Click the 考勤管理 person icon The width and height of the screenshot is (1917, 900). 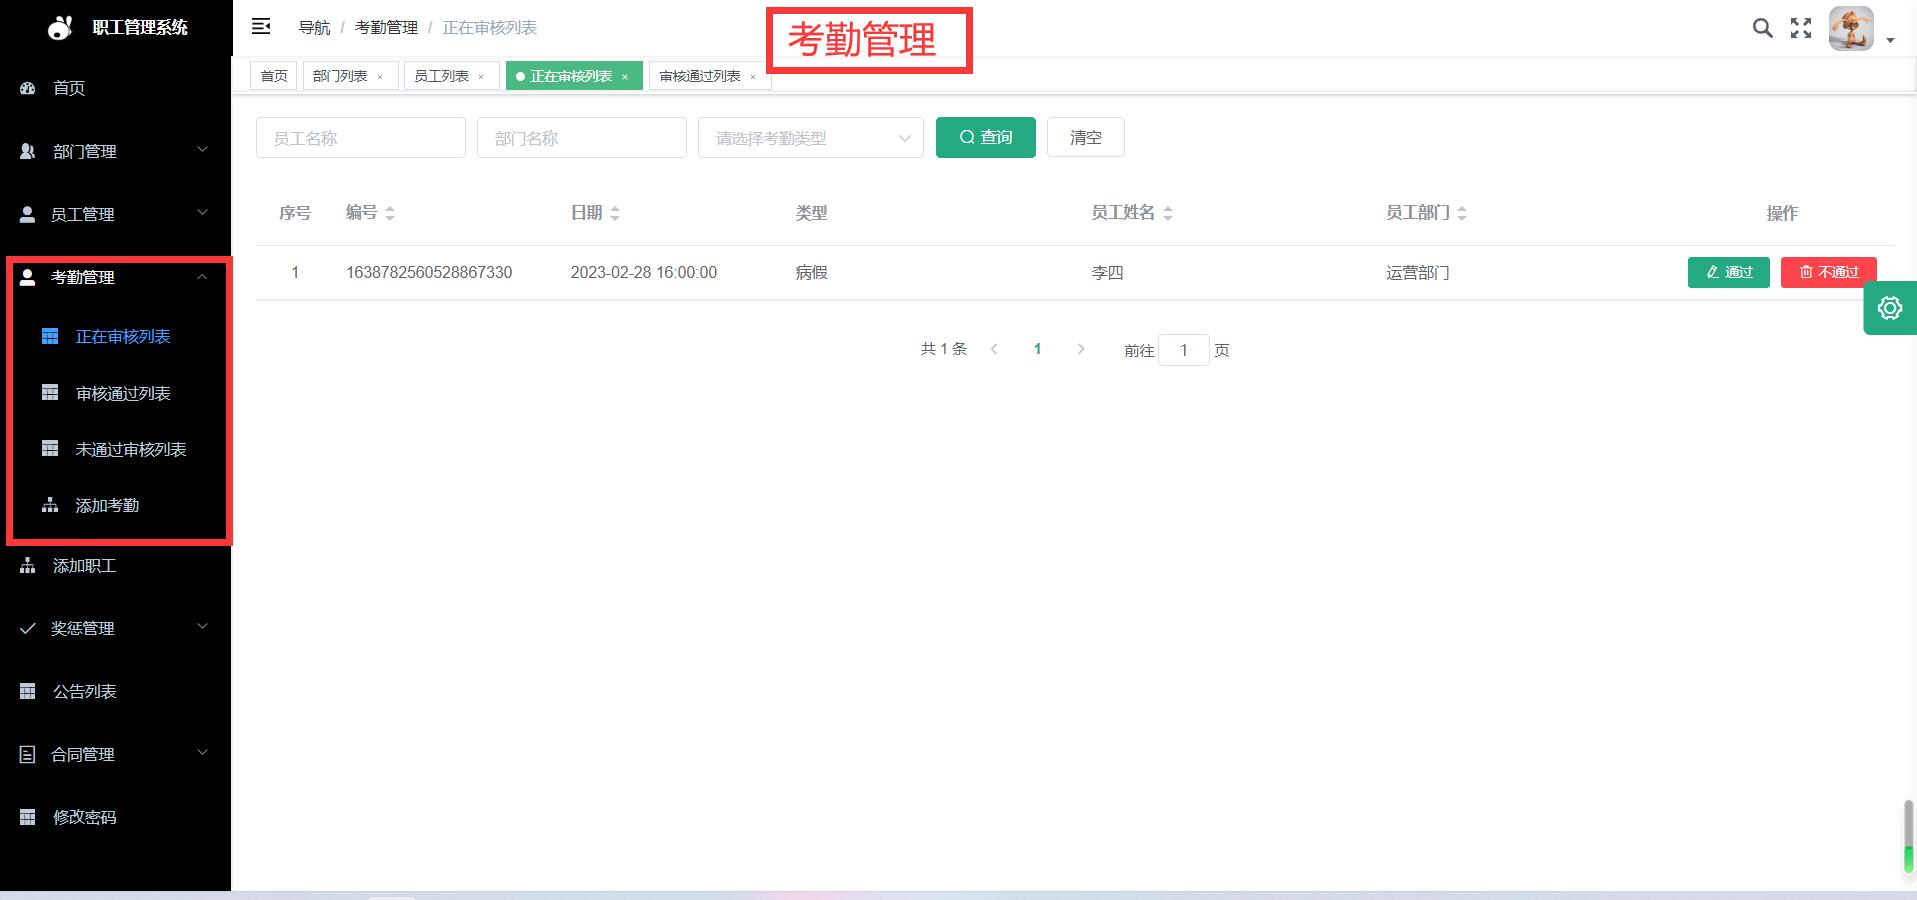(x=28, y=277)
